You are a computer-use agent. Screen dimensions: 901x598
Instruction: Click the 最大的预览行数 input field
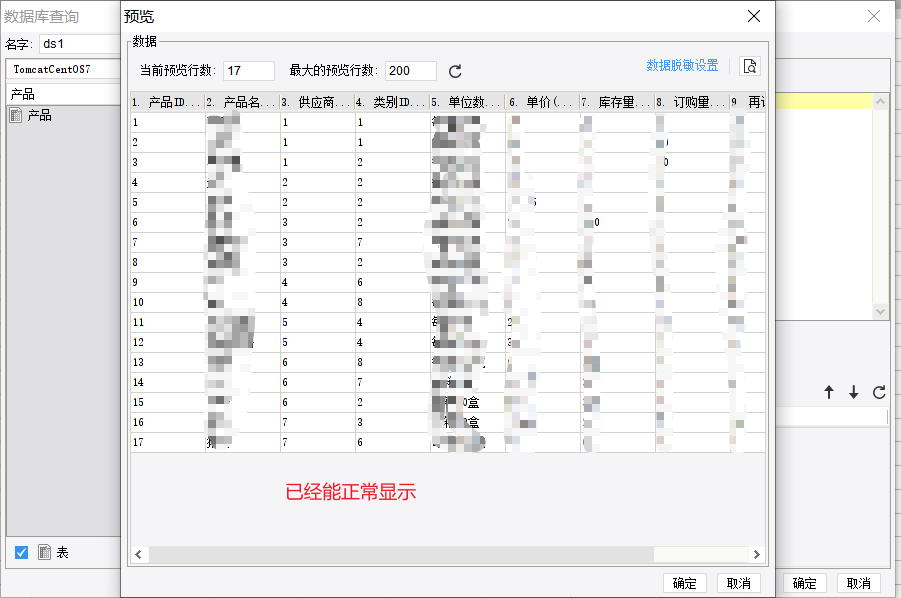tap(411, 71)
